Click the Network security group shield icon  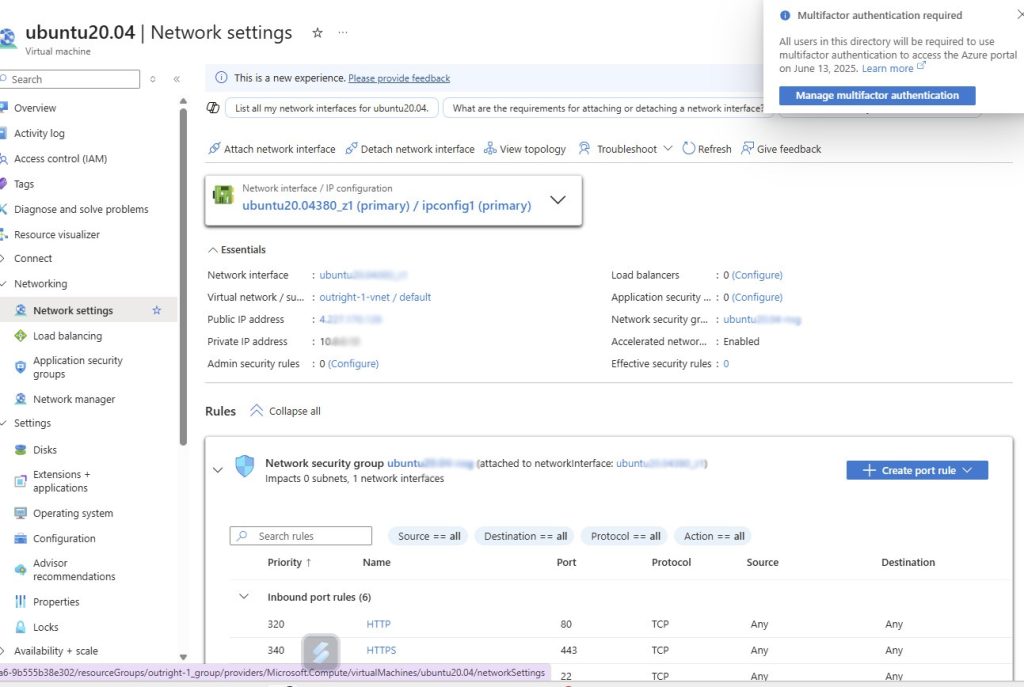click(245, 466)
